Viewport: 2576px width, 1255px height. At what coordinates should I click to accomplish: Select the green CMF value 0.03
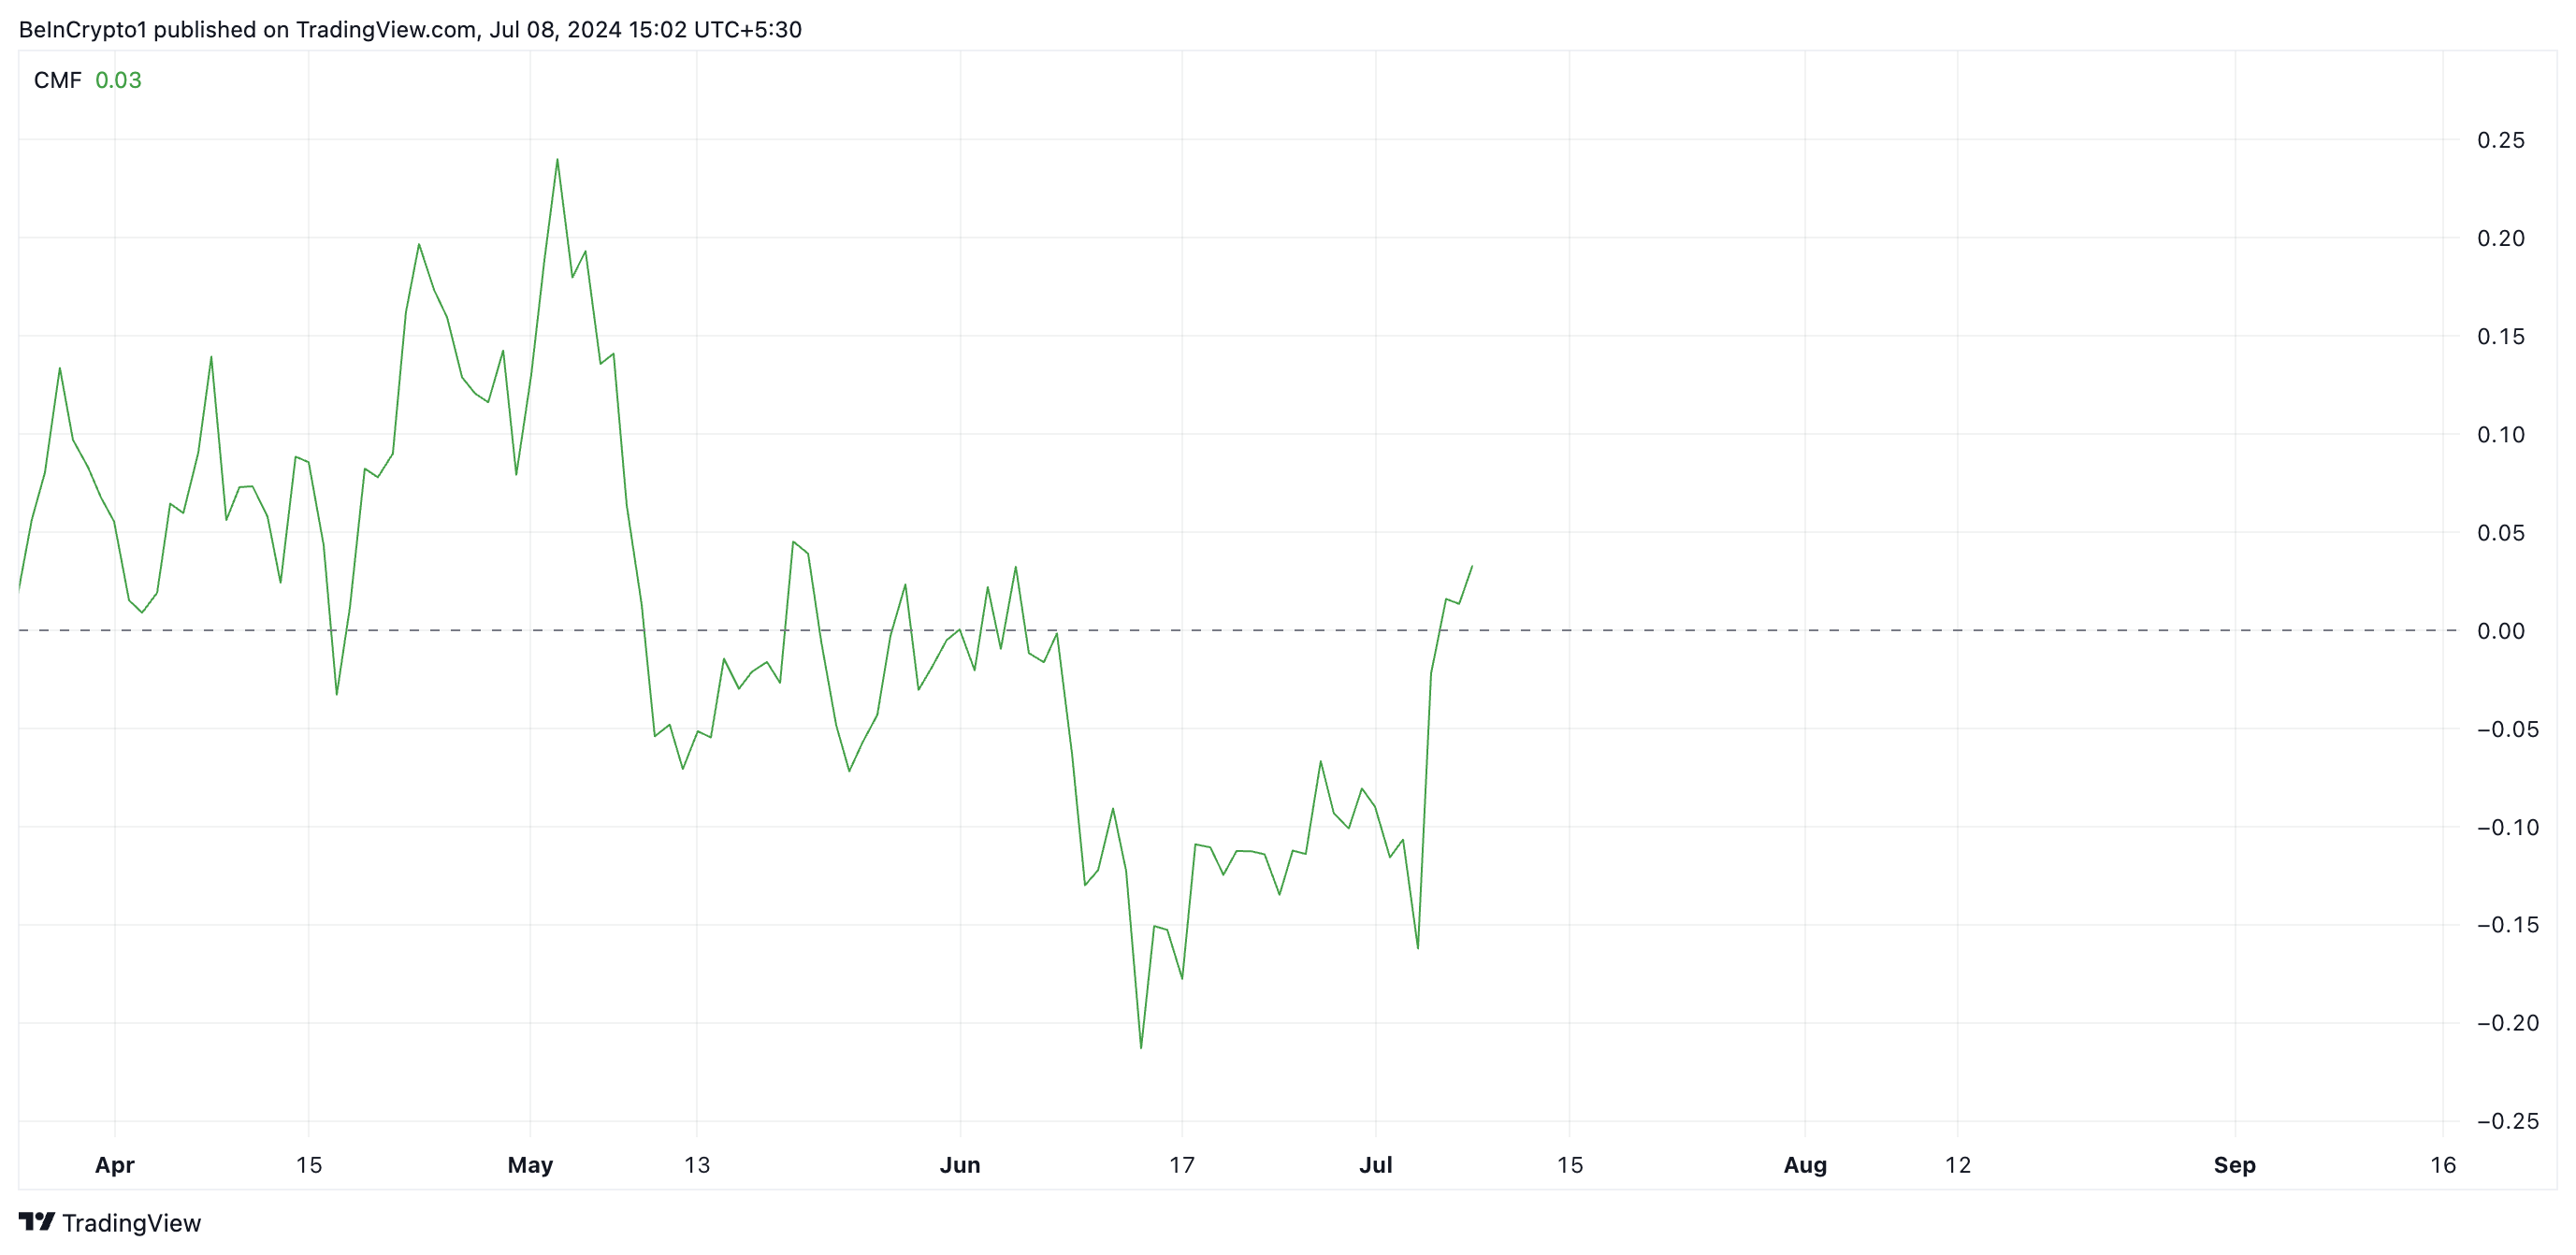[x=118, y=80]
